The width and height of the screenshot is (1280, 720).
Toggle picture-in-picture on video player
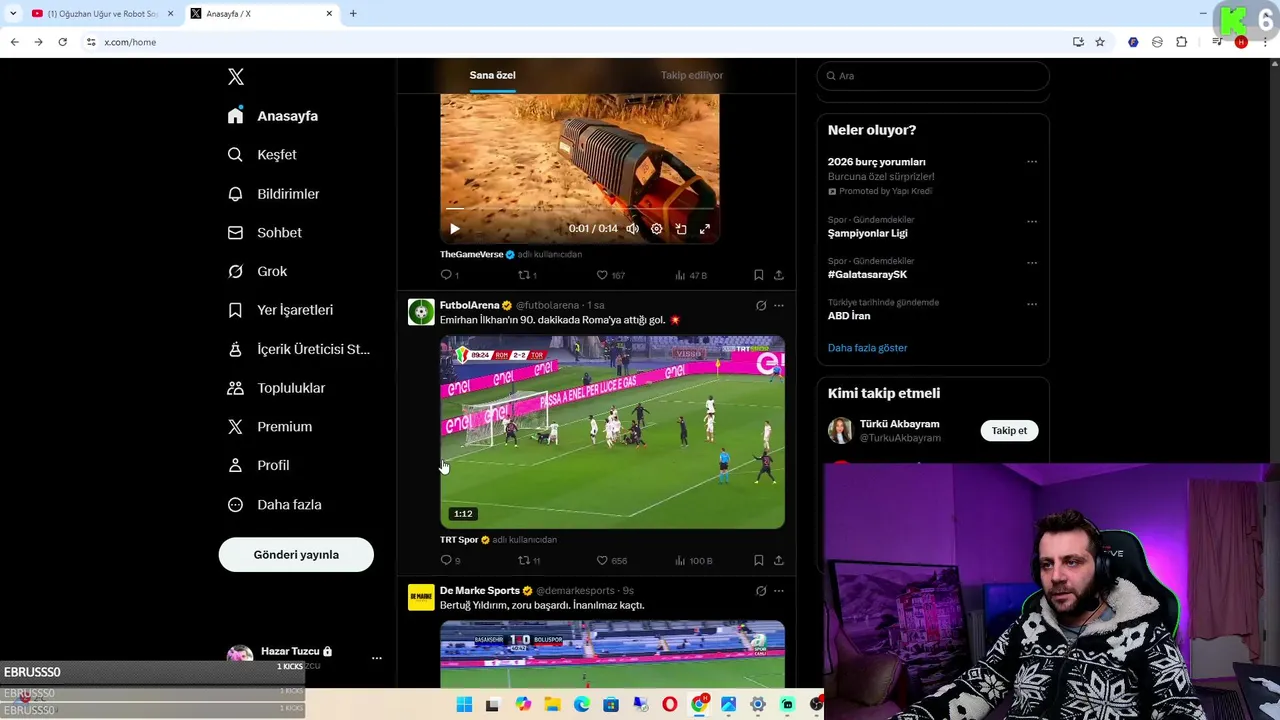[x=681, y=229]
